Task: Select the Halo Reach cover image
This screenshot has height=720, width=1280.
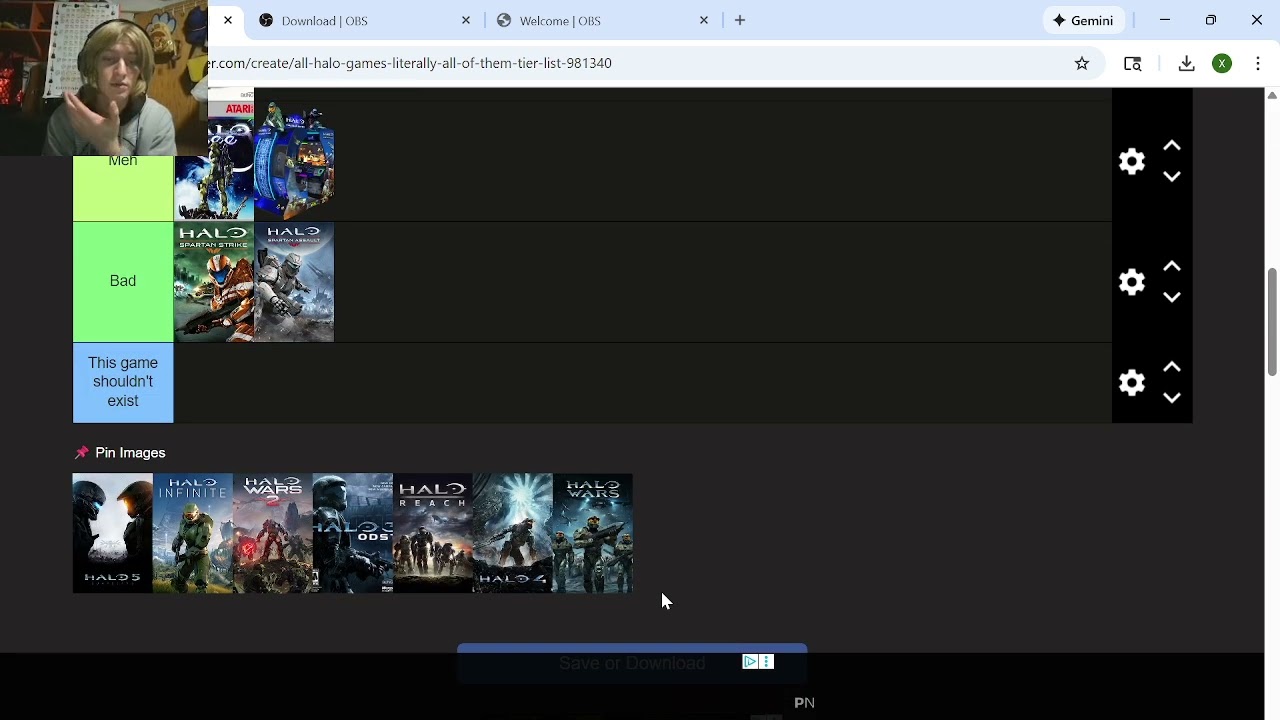Action: 433,533
